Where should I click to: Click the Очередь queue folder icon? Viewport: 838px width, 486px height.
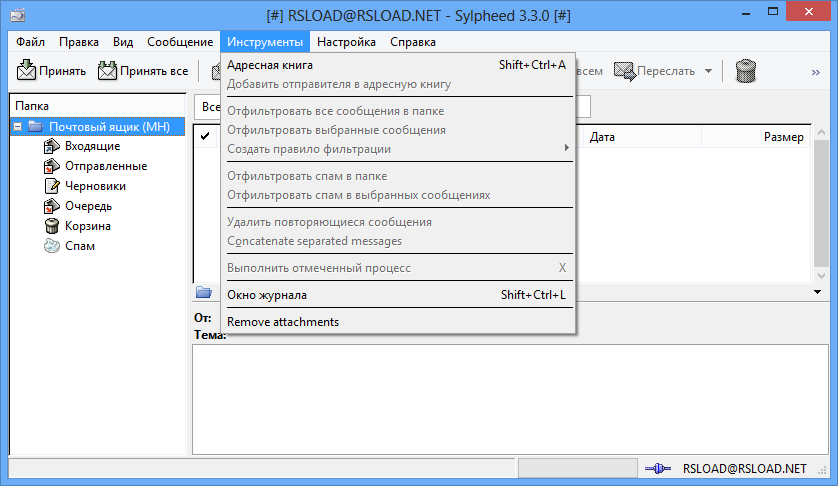[x=51, y=206]
